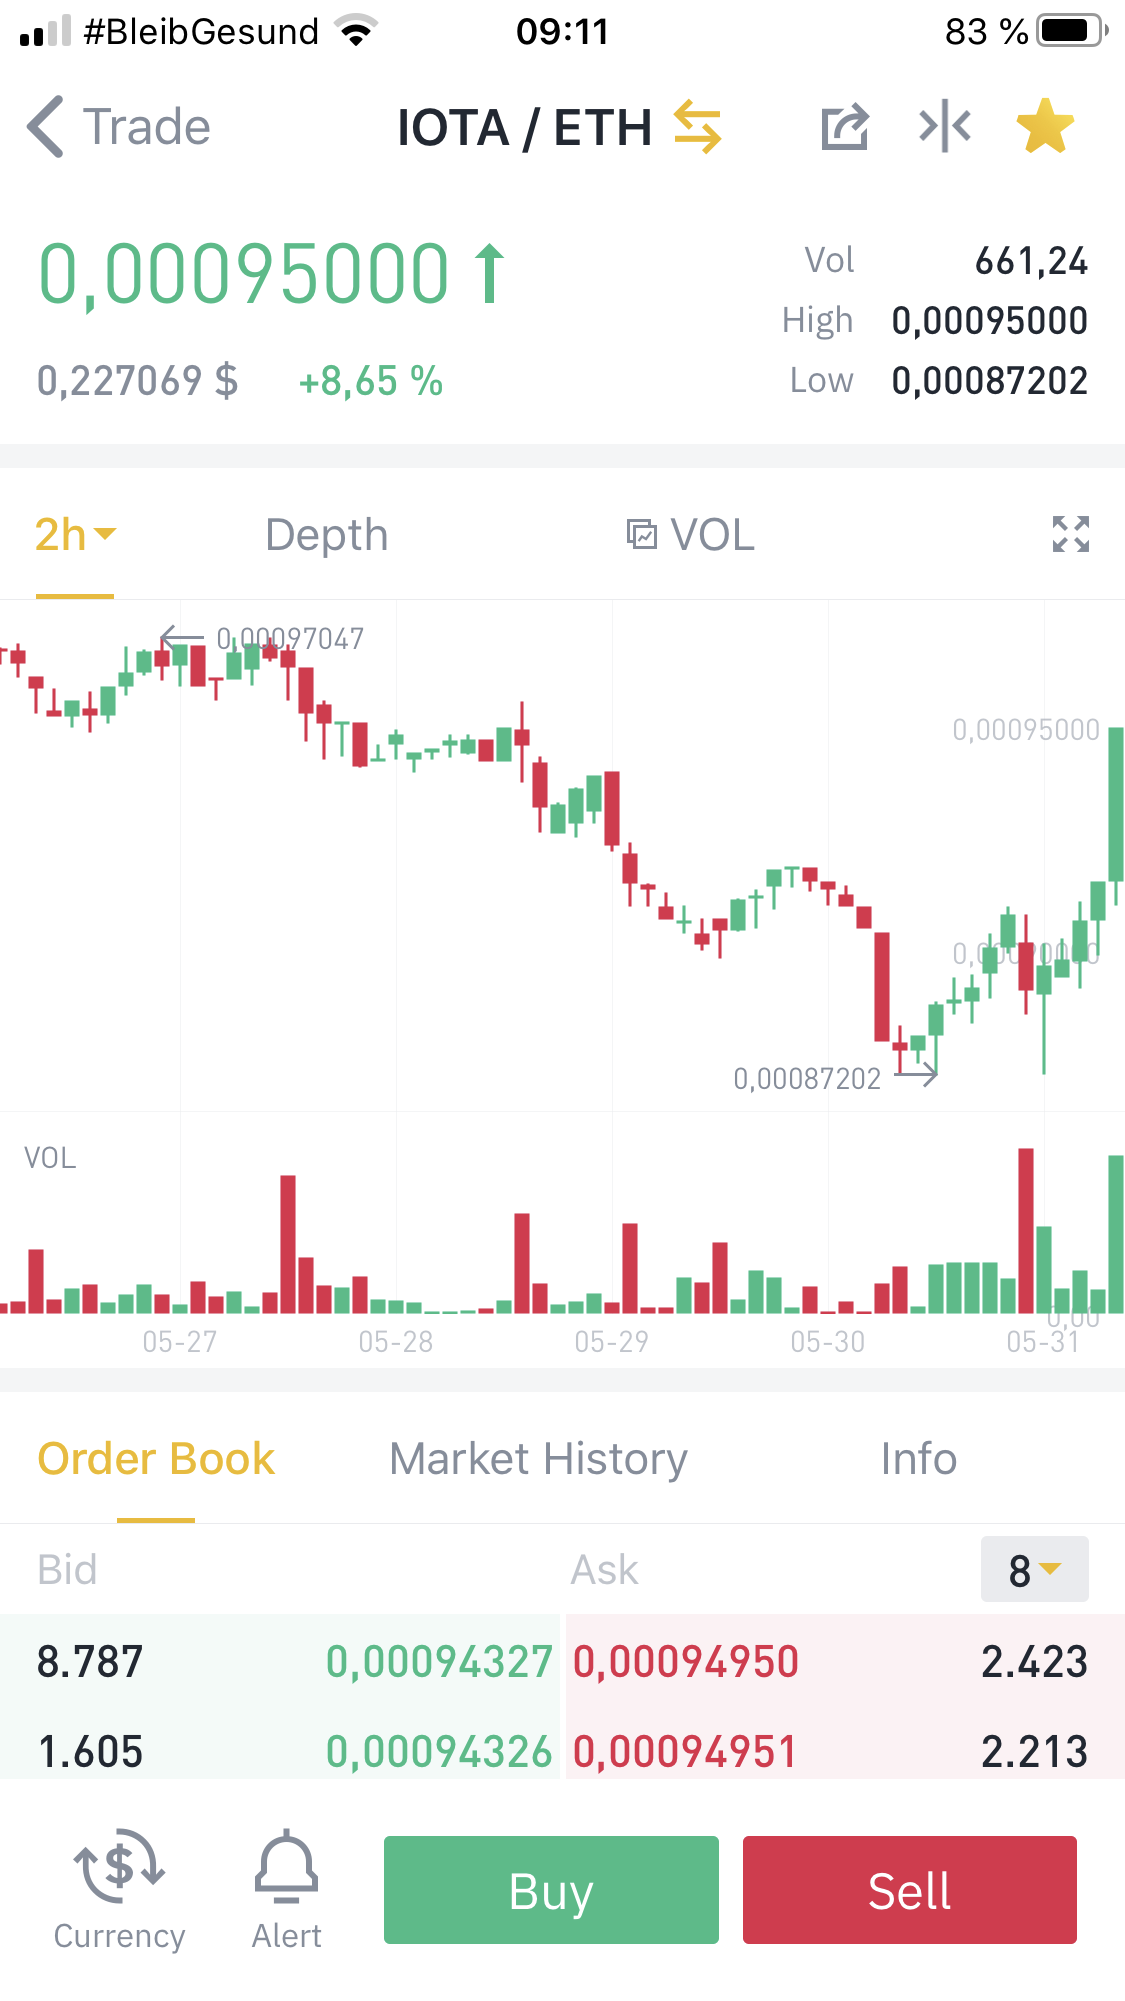Toggle the favorite star for IOTA/ETH
Viewport: 1125px width, 2001px height.
1045,127
